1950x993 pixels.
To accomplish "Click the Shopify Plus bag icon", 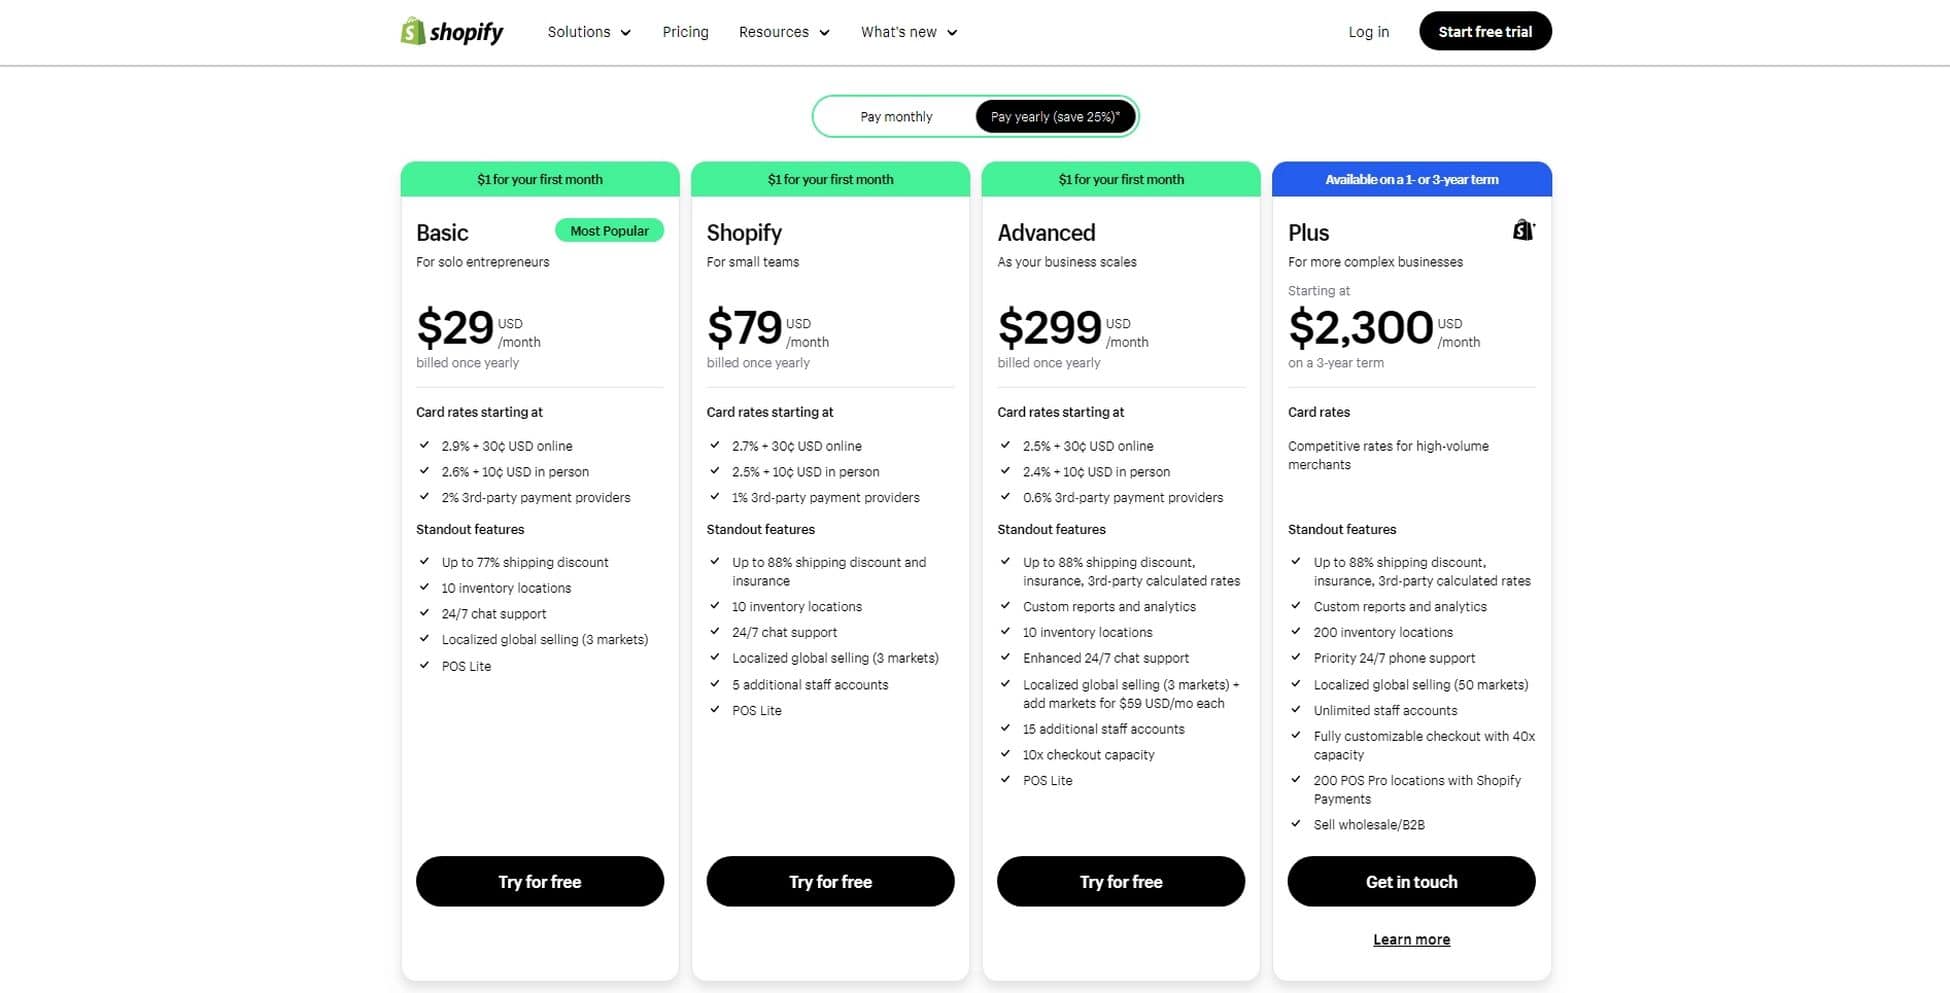I will [x=1523, y=229].
